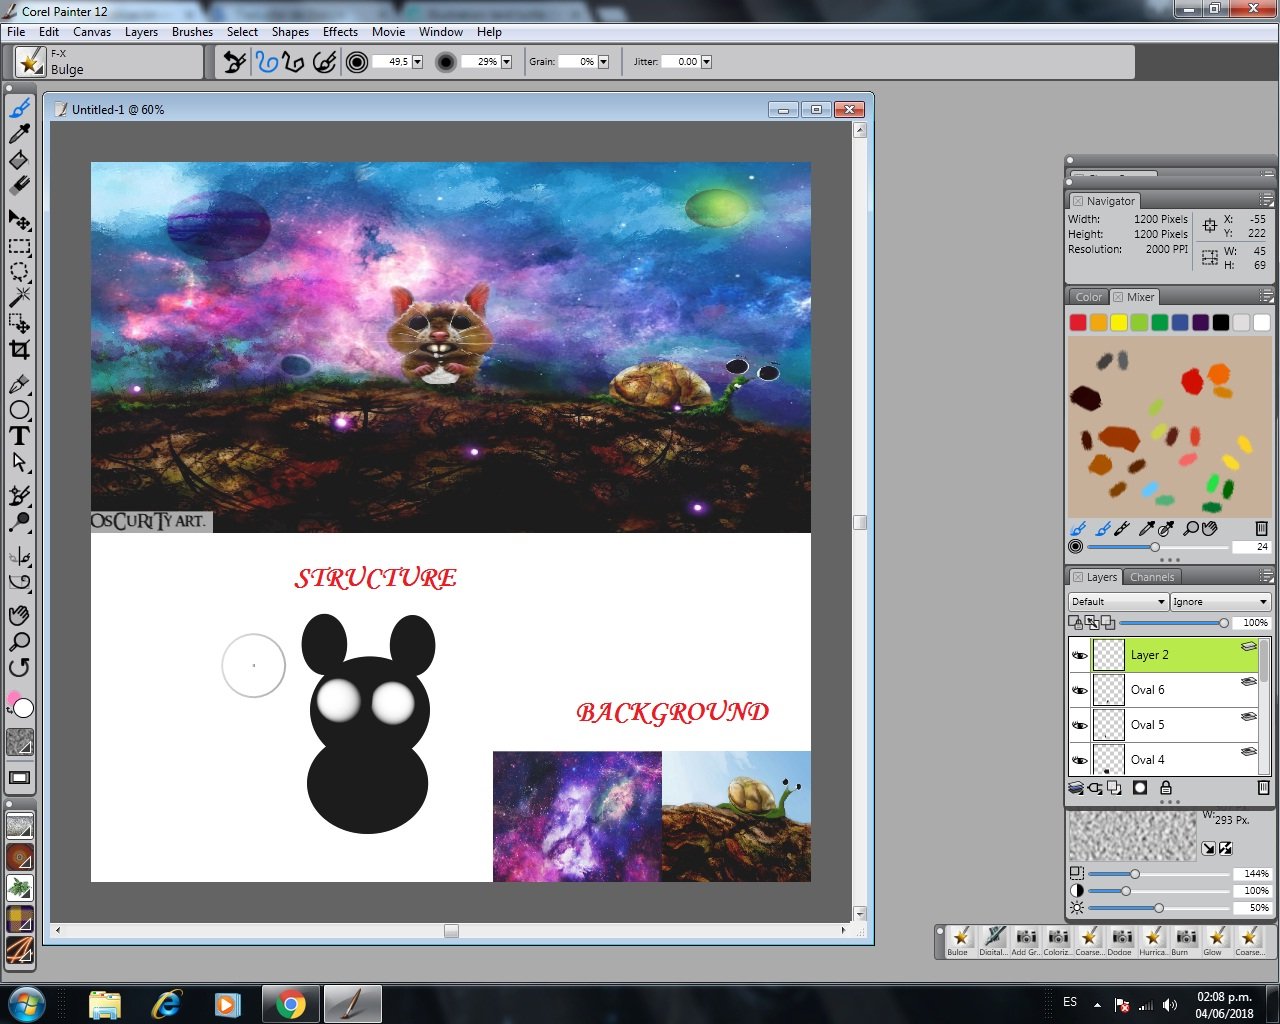Open the brush selector showing F-X Bulge

[30, 62]
